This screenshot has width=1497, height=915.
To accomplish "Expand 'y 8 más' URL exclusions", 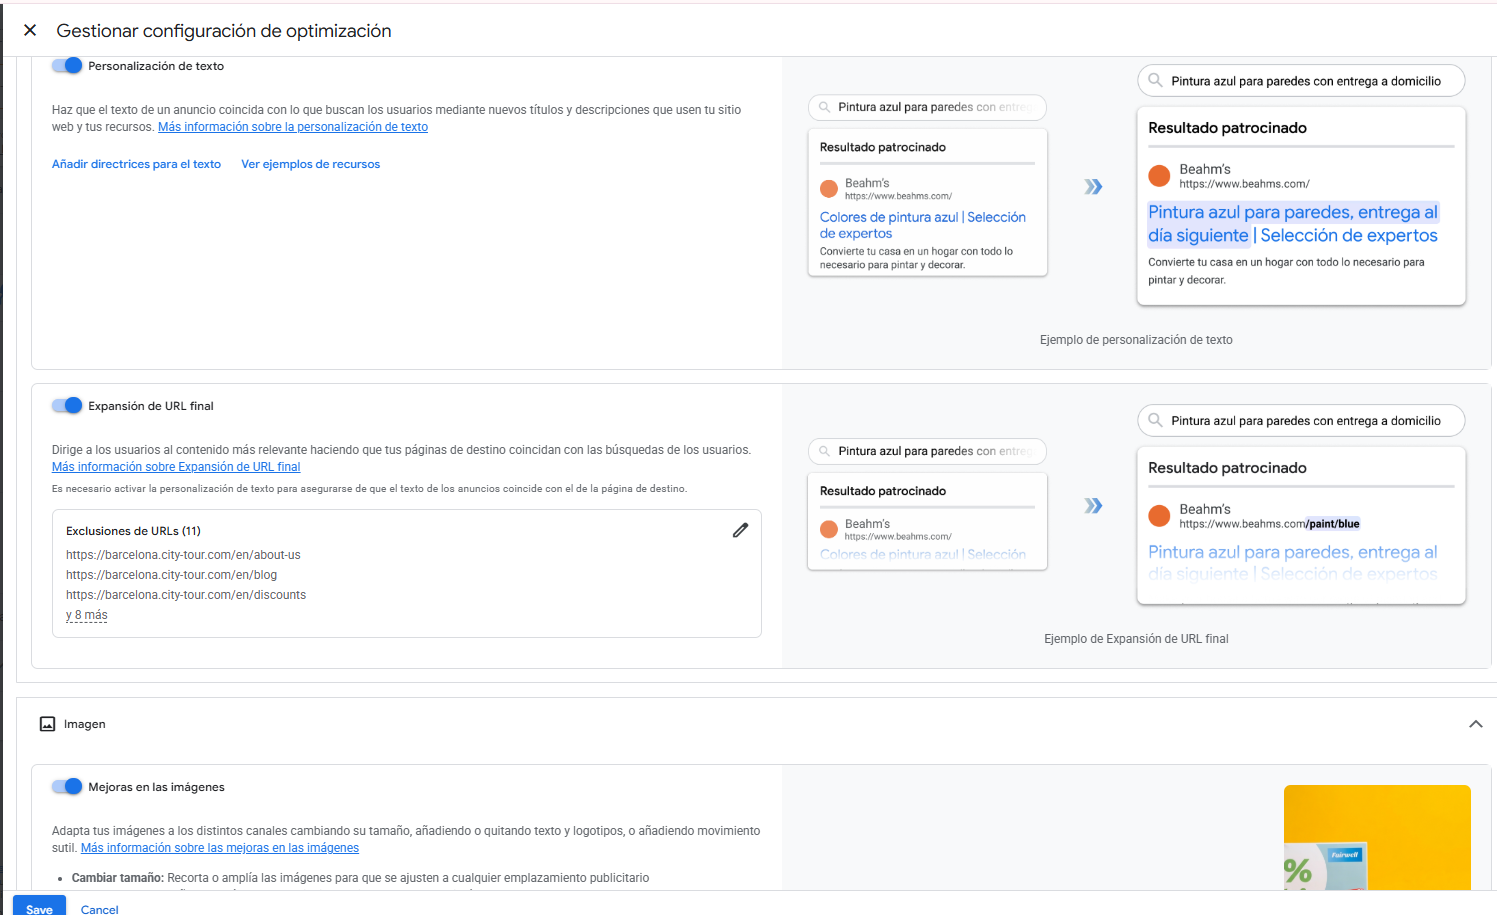I will (x=87, y=615).
